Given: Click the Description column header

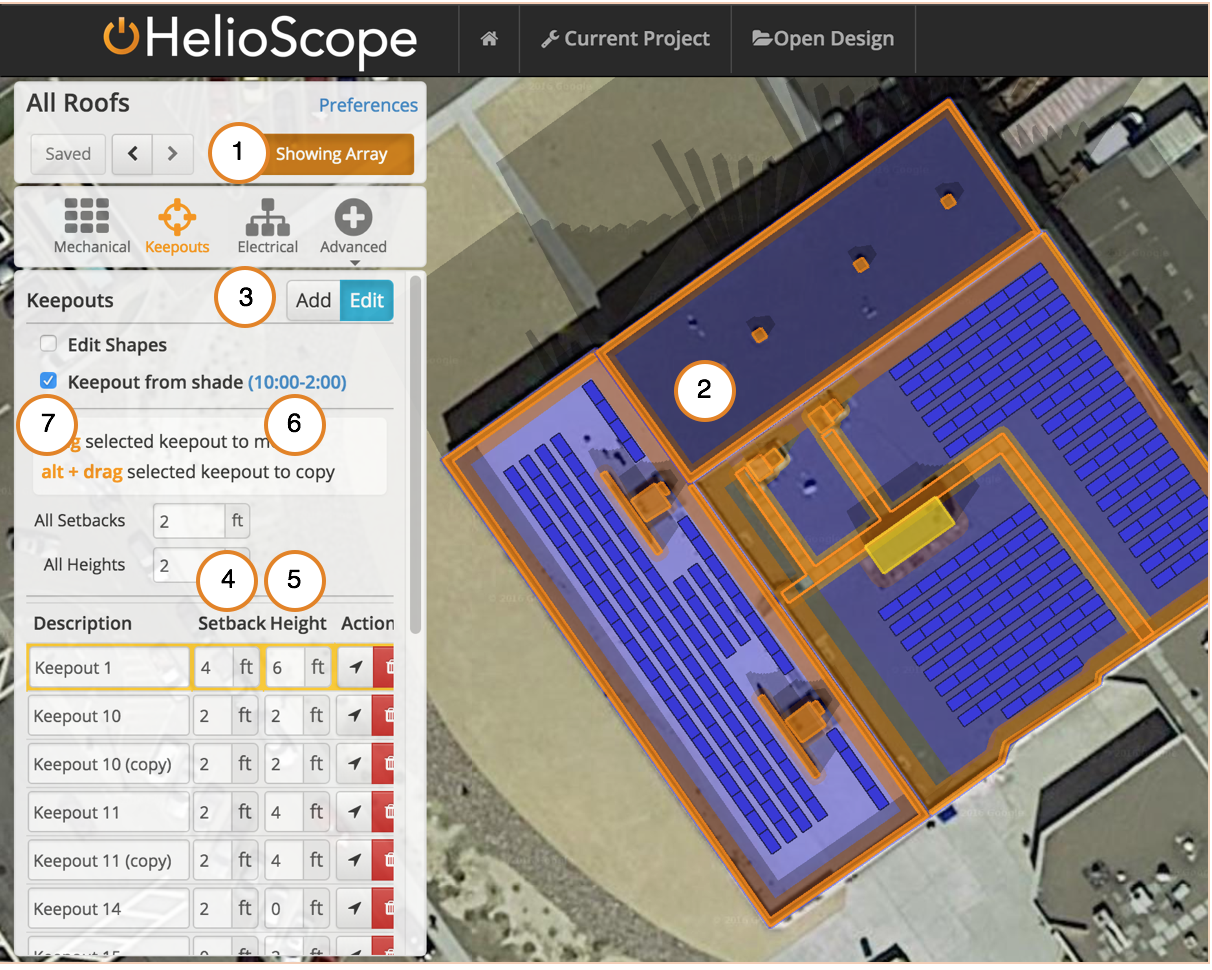Looking at the screenshot, I should pyautogui.click(x=82, y=623).
